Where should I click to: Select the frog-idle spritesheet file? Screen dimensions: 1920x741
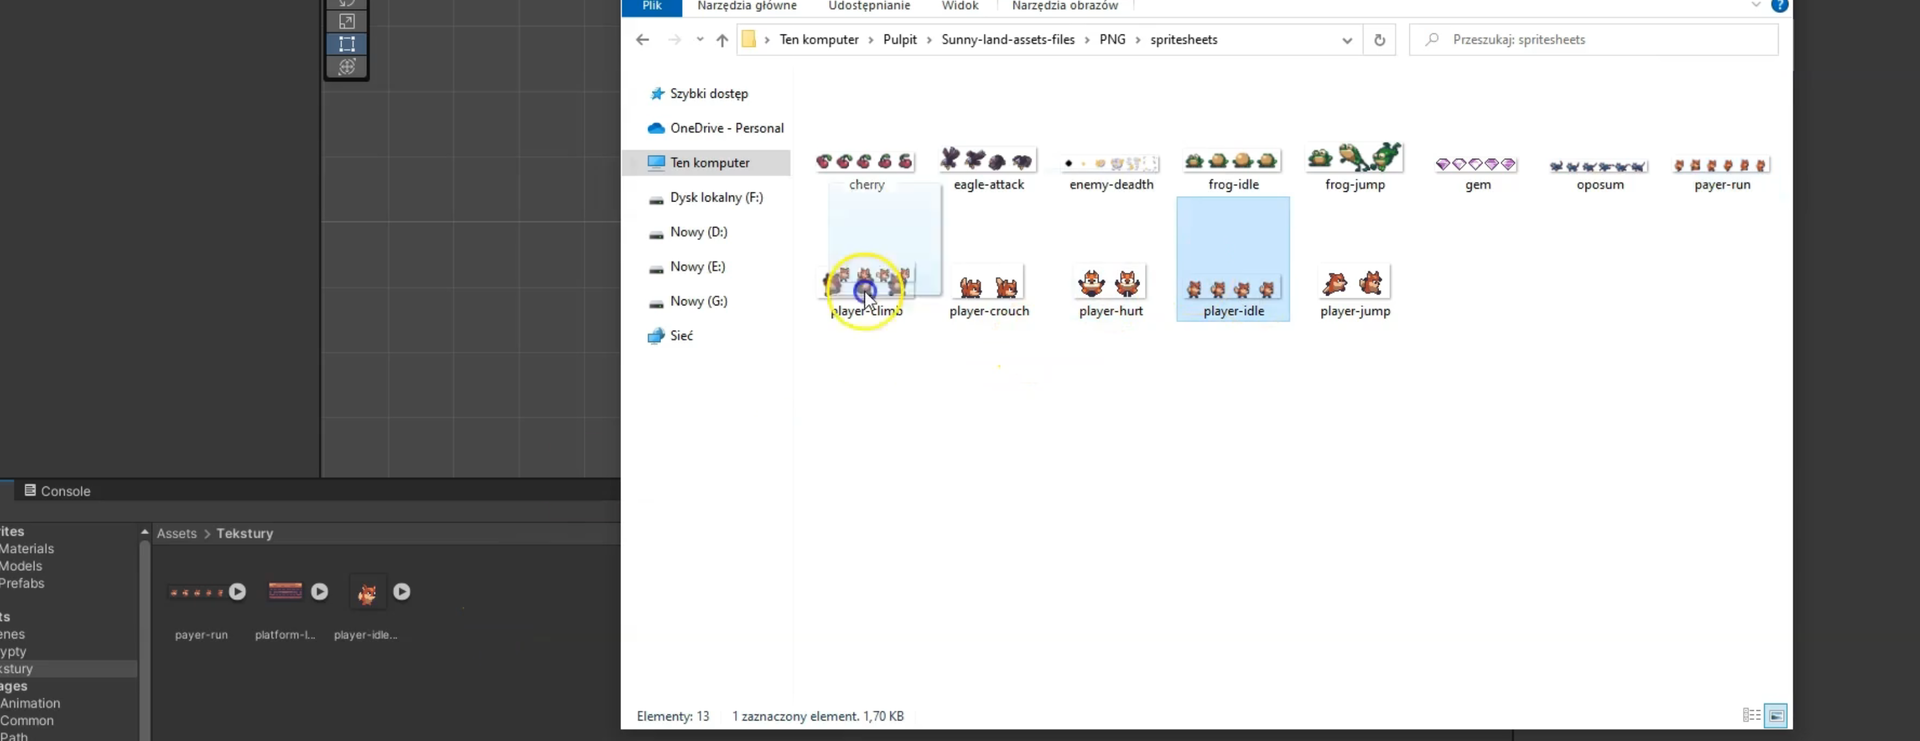(1233, 168)
